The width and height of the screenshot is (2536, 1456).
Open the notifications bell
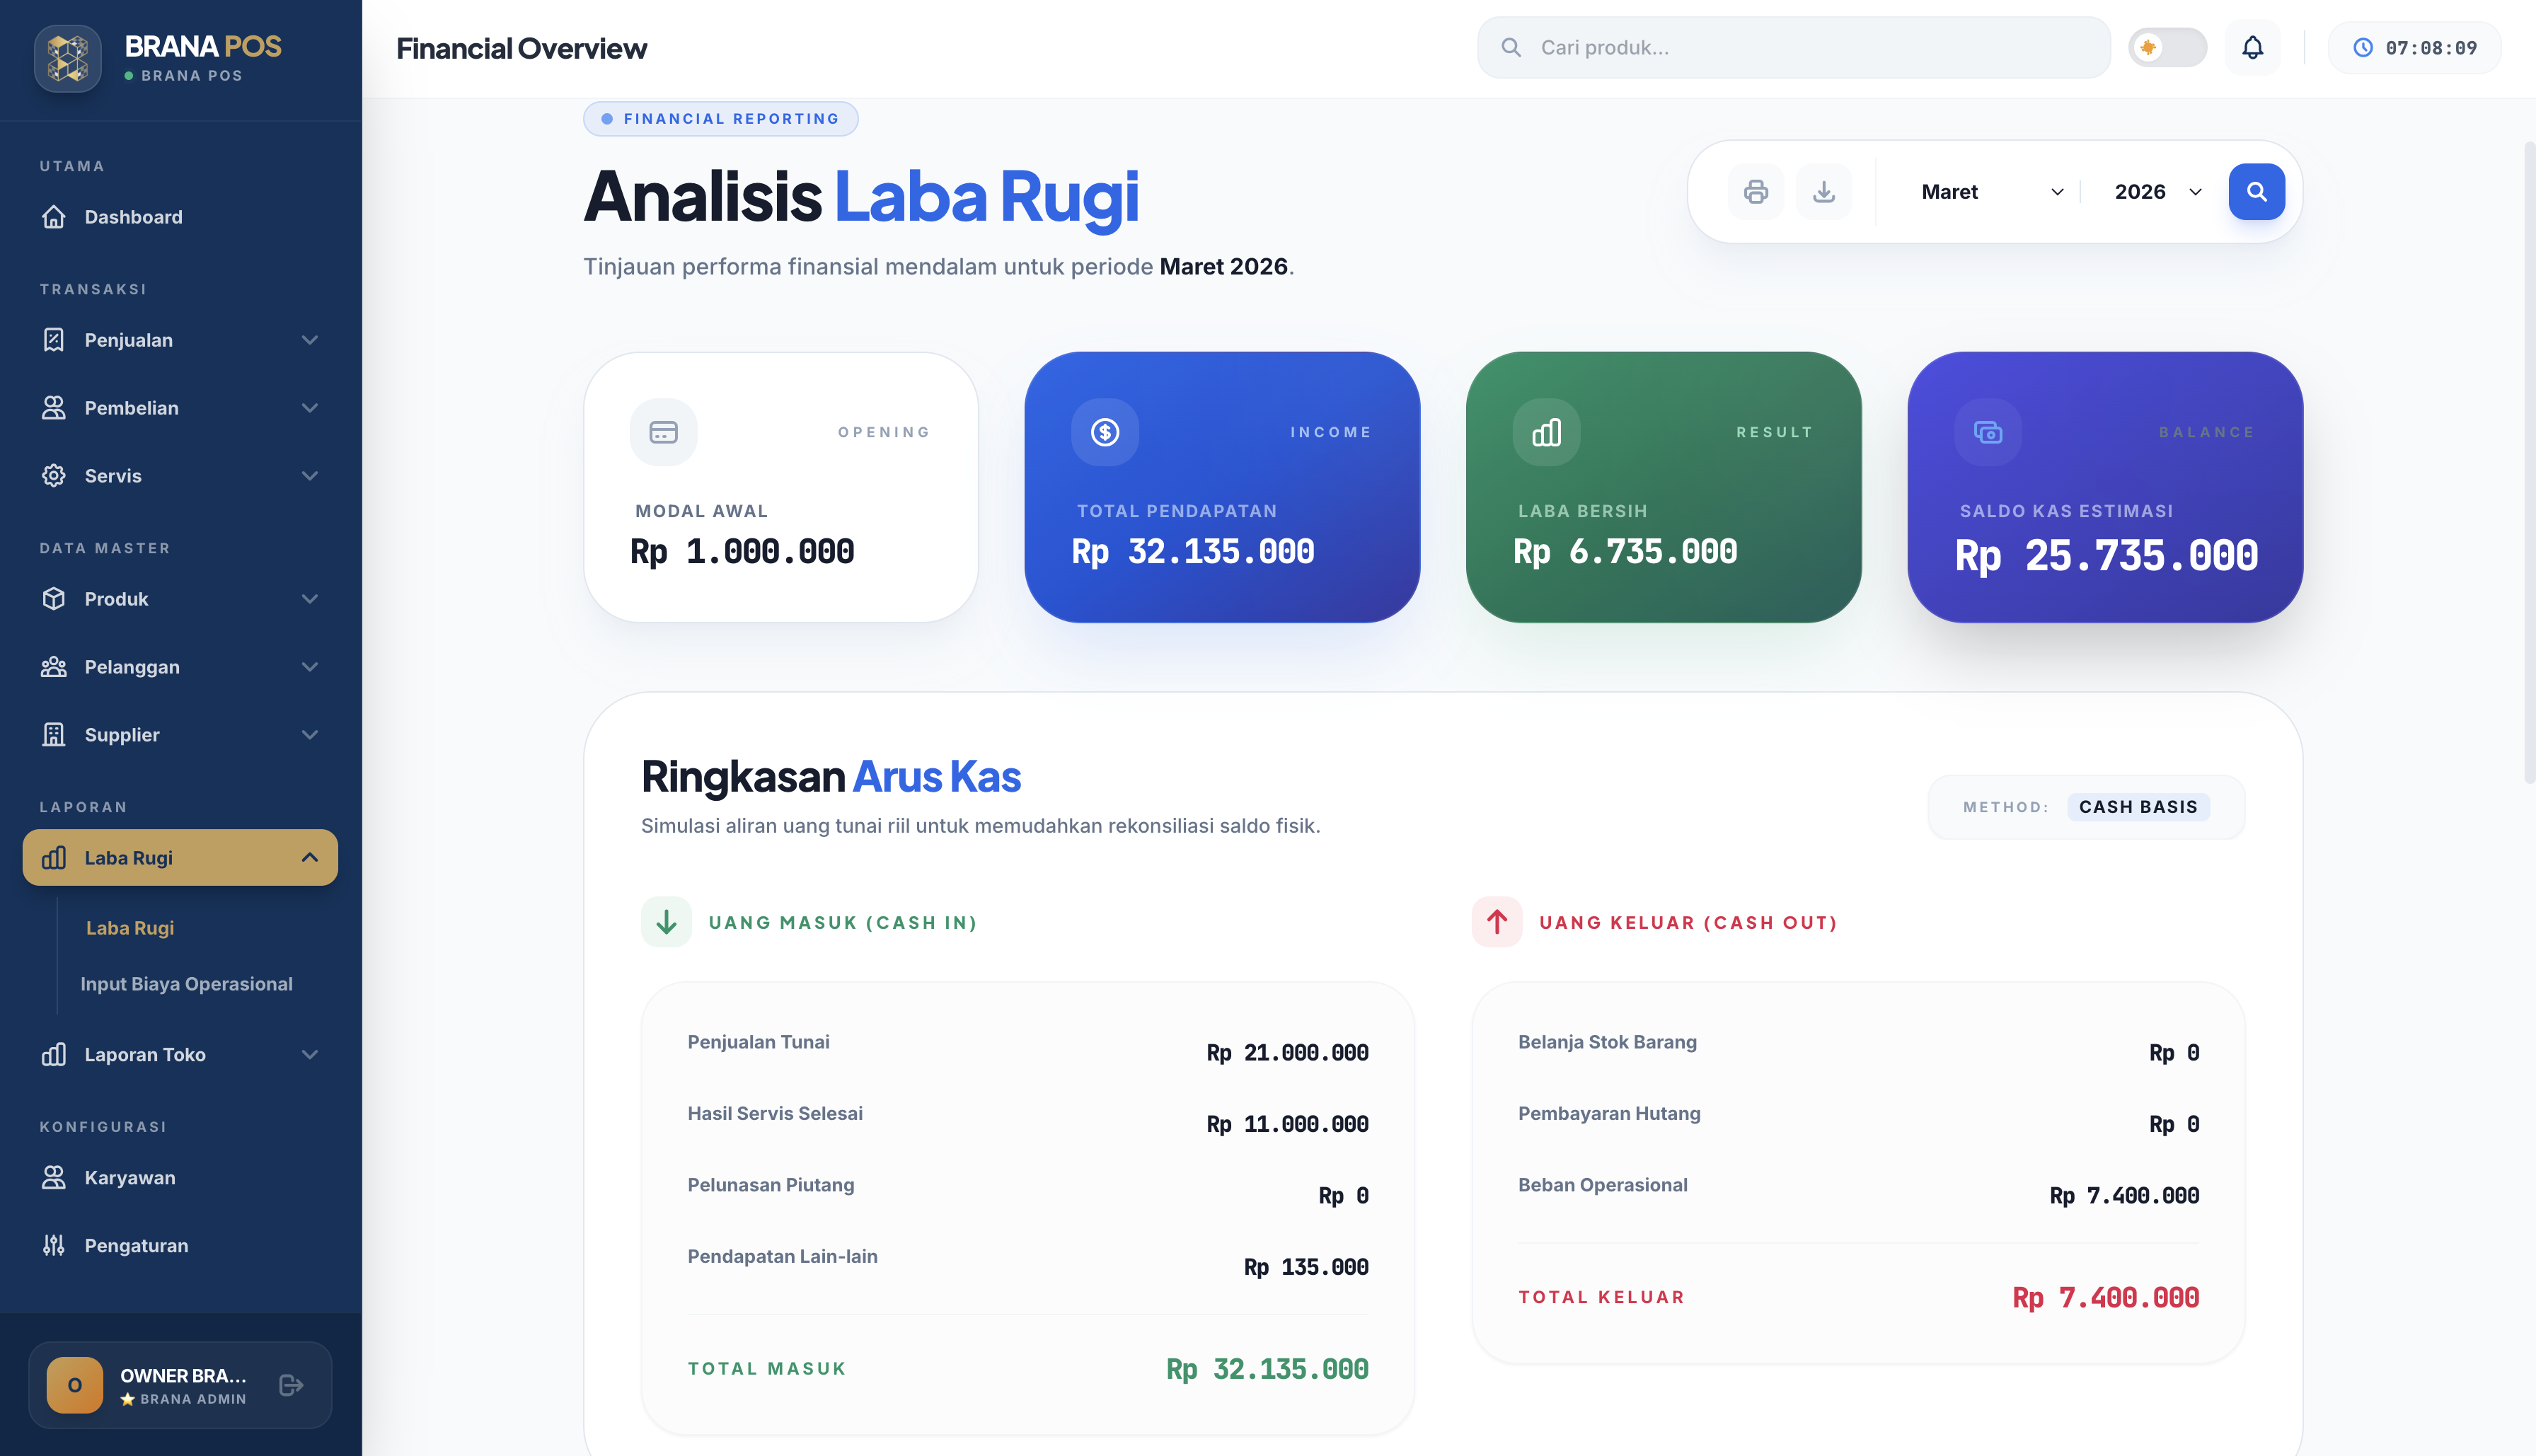(x=2252, y=47)
